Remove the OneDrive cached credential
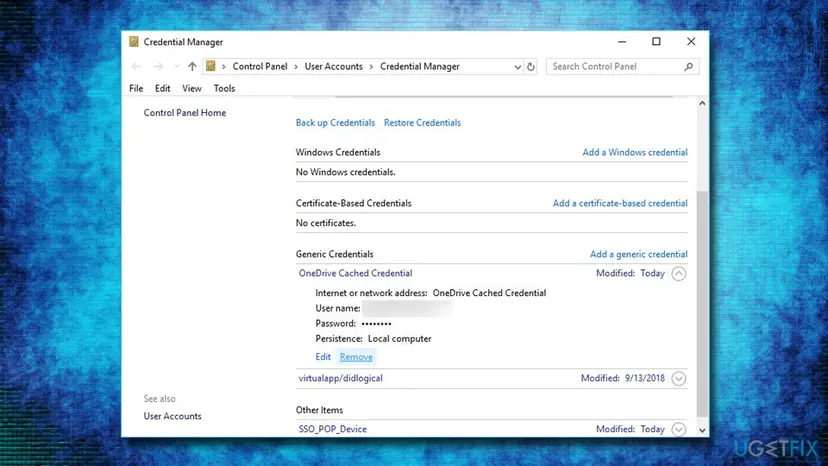This screenshot has height=466, width=828. pos(356,357)
